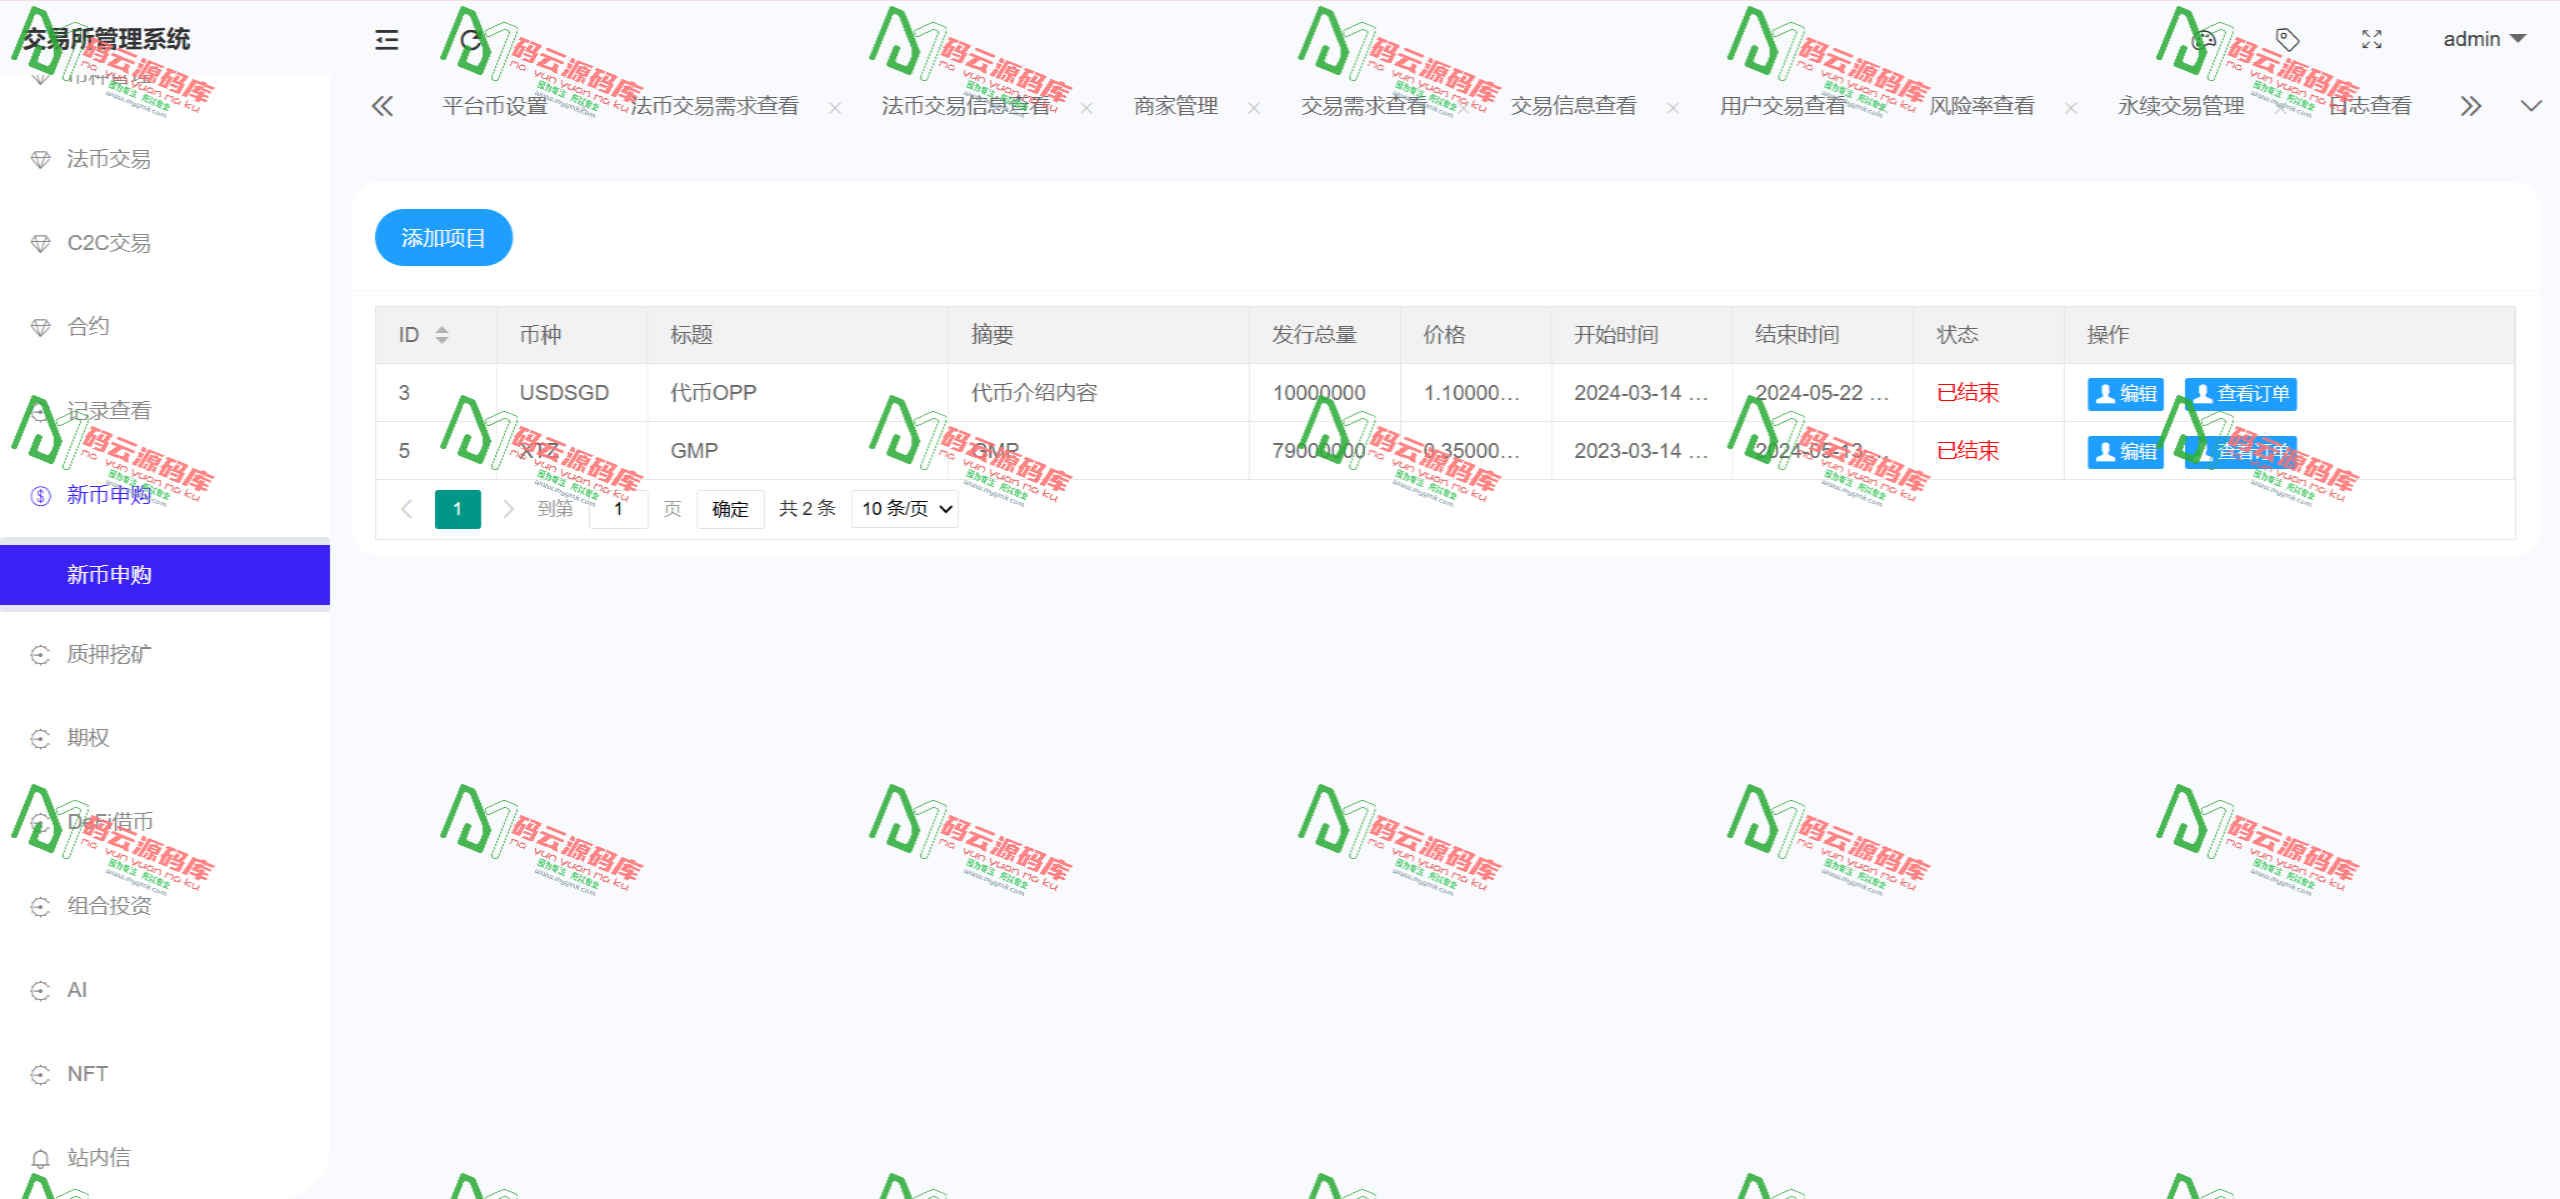Switch to the 商家管理 tab

1175,105
